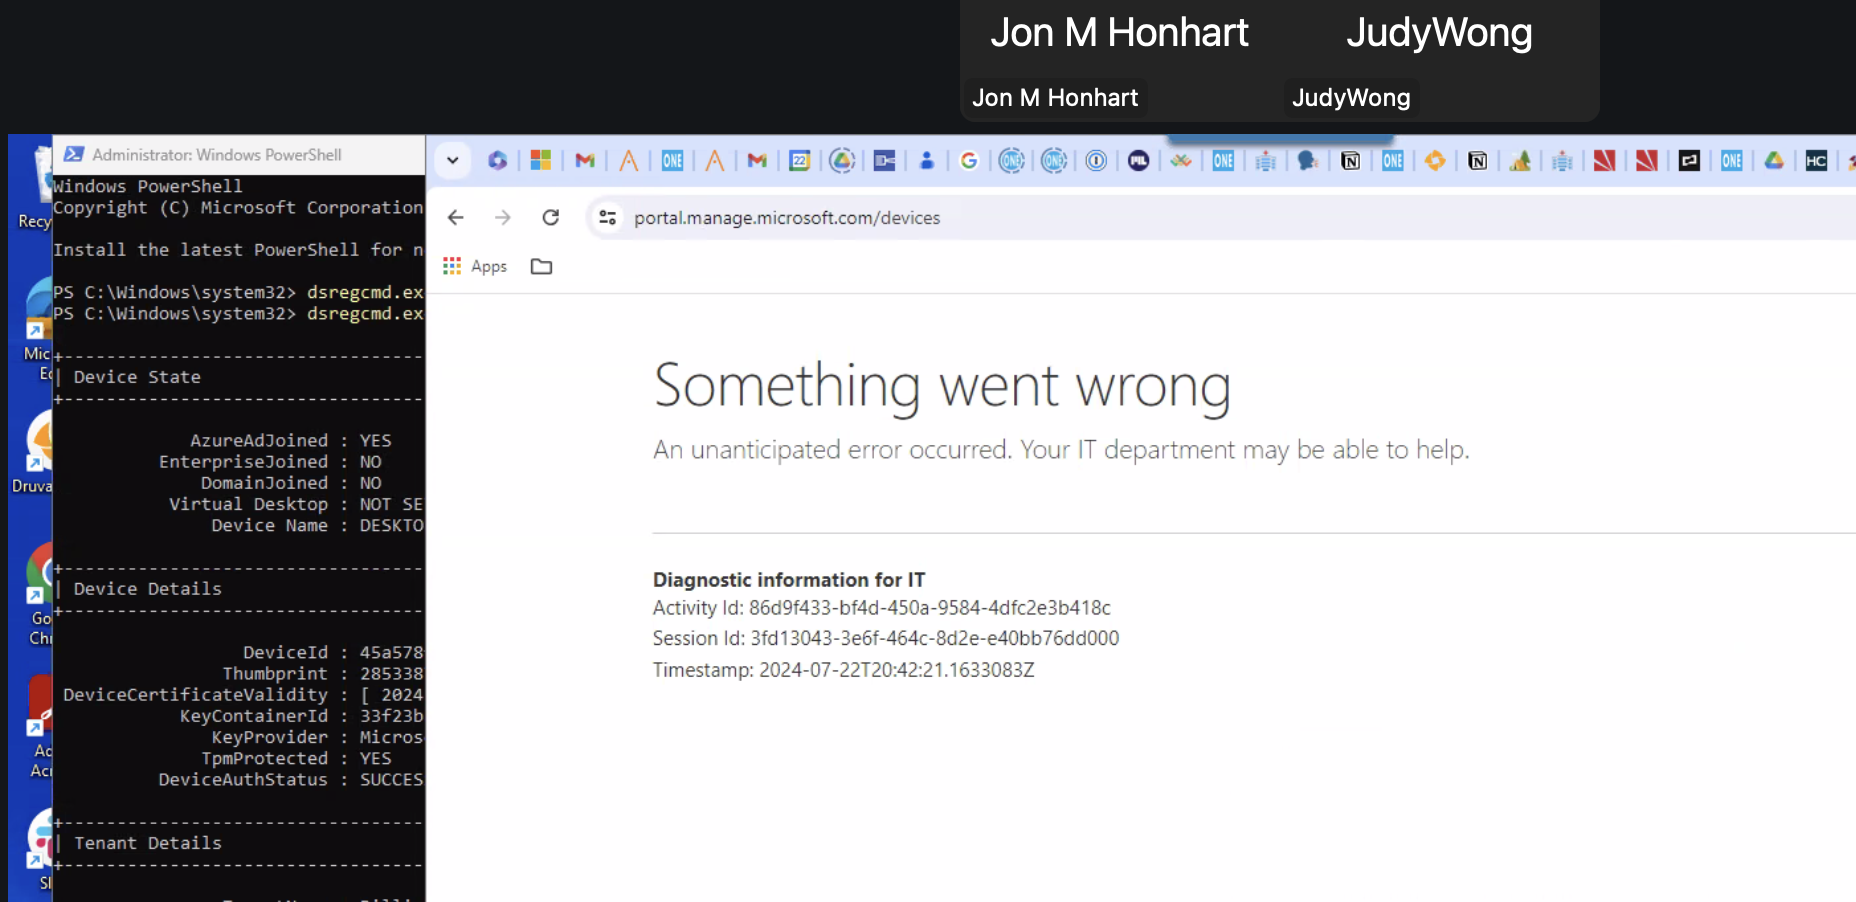Image resolution: width=1856 pixels, height=902 pixels.
Task: Select the black square logo tab
Action: coord(1689,160)
